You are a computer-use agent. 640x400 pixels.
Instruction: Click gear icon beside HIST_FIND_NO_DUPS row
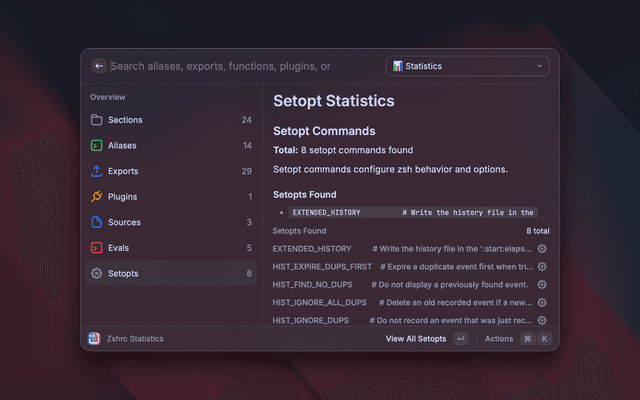[542, 284]
